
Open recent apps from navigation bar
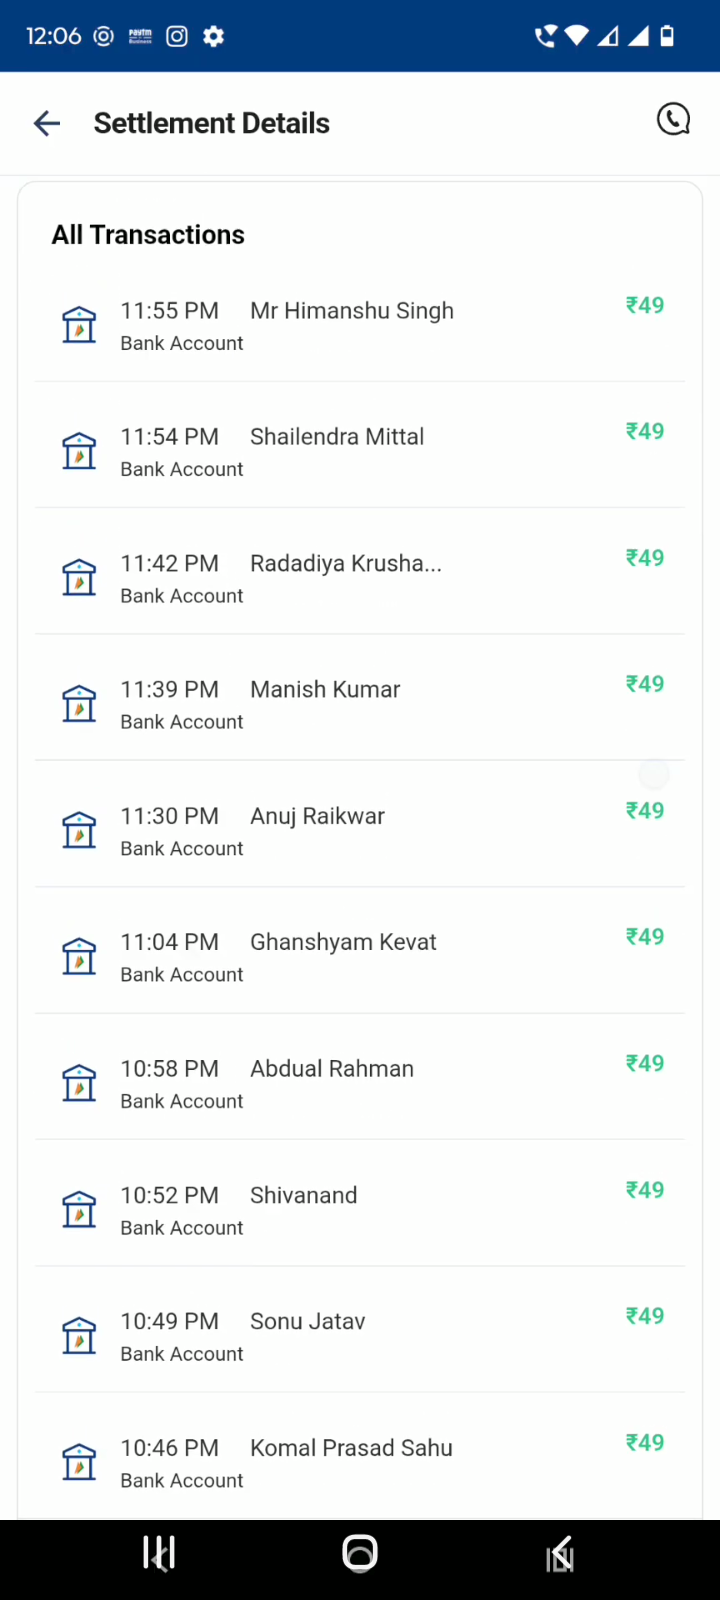159,1553
